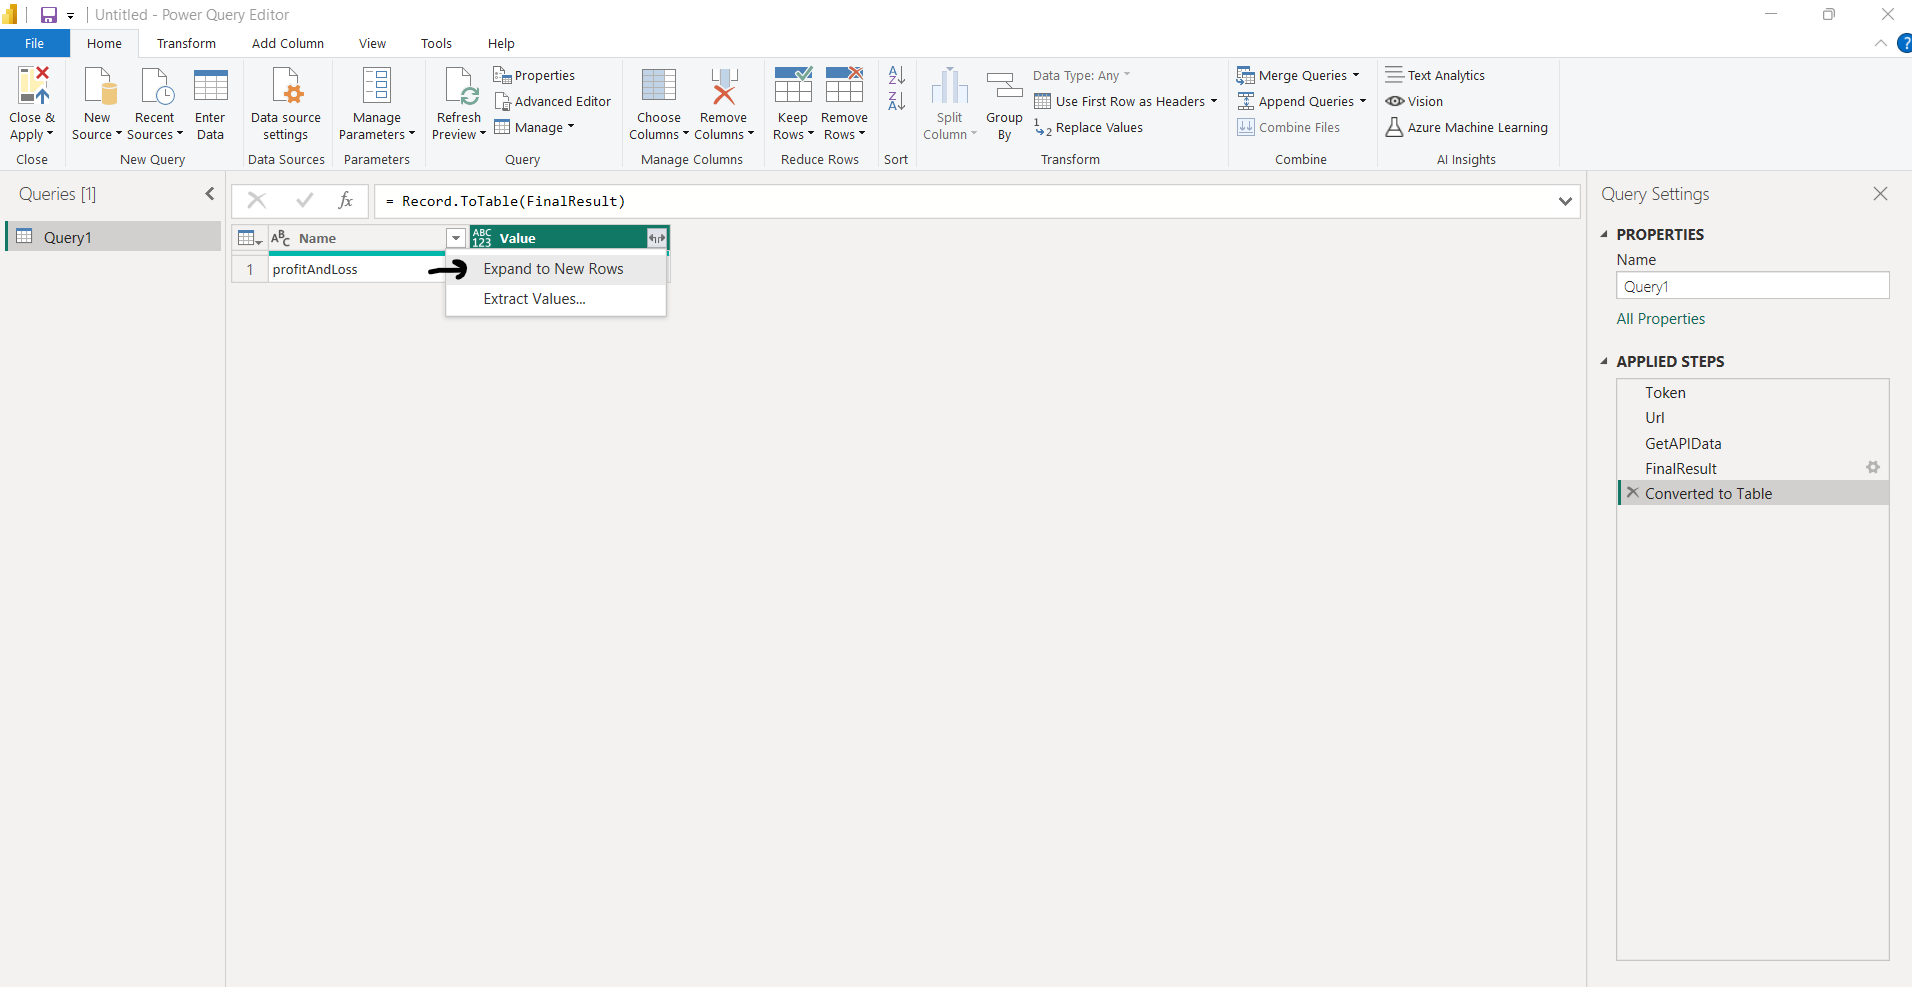
Task: Click Replace Values in the ribbon
Action: pyautogui.click(x=1088, y=127)
